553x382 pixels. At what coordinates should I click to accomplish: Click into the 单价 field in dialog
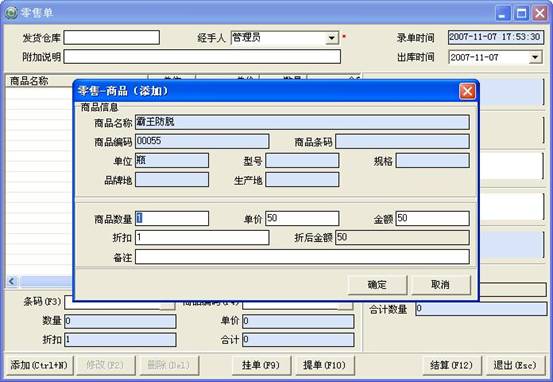click(x=302, y=218)
